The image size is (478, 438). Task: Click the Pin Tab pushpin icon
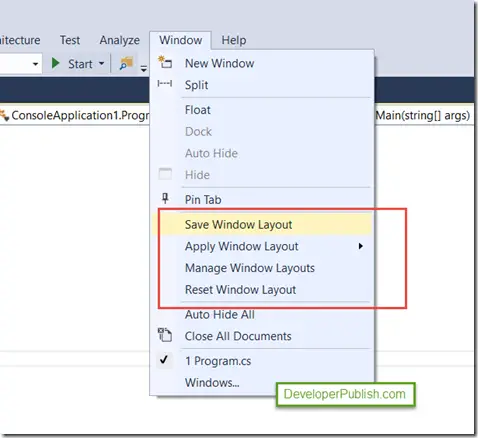(165, 198)
